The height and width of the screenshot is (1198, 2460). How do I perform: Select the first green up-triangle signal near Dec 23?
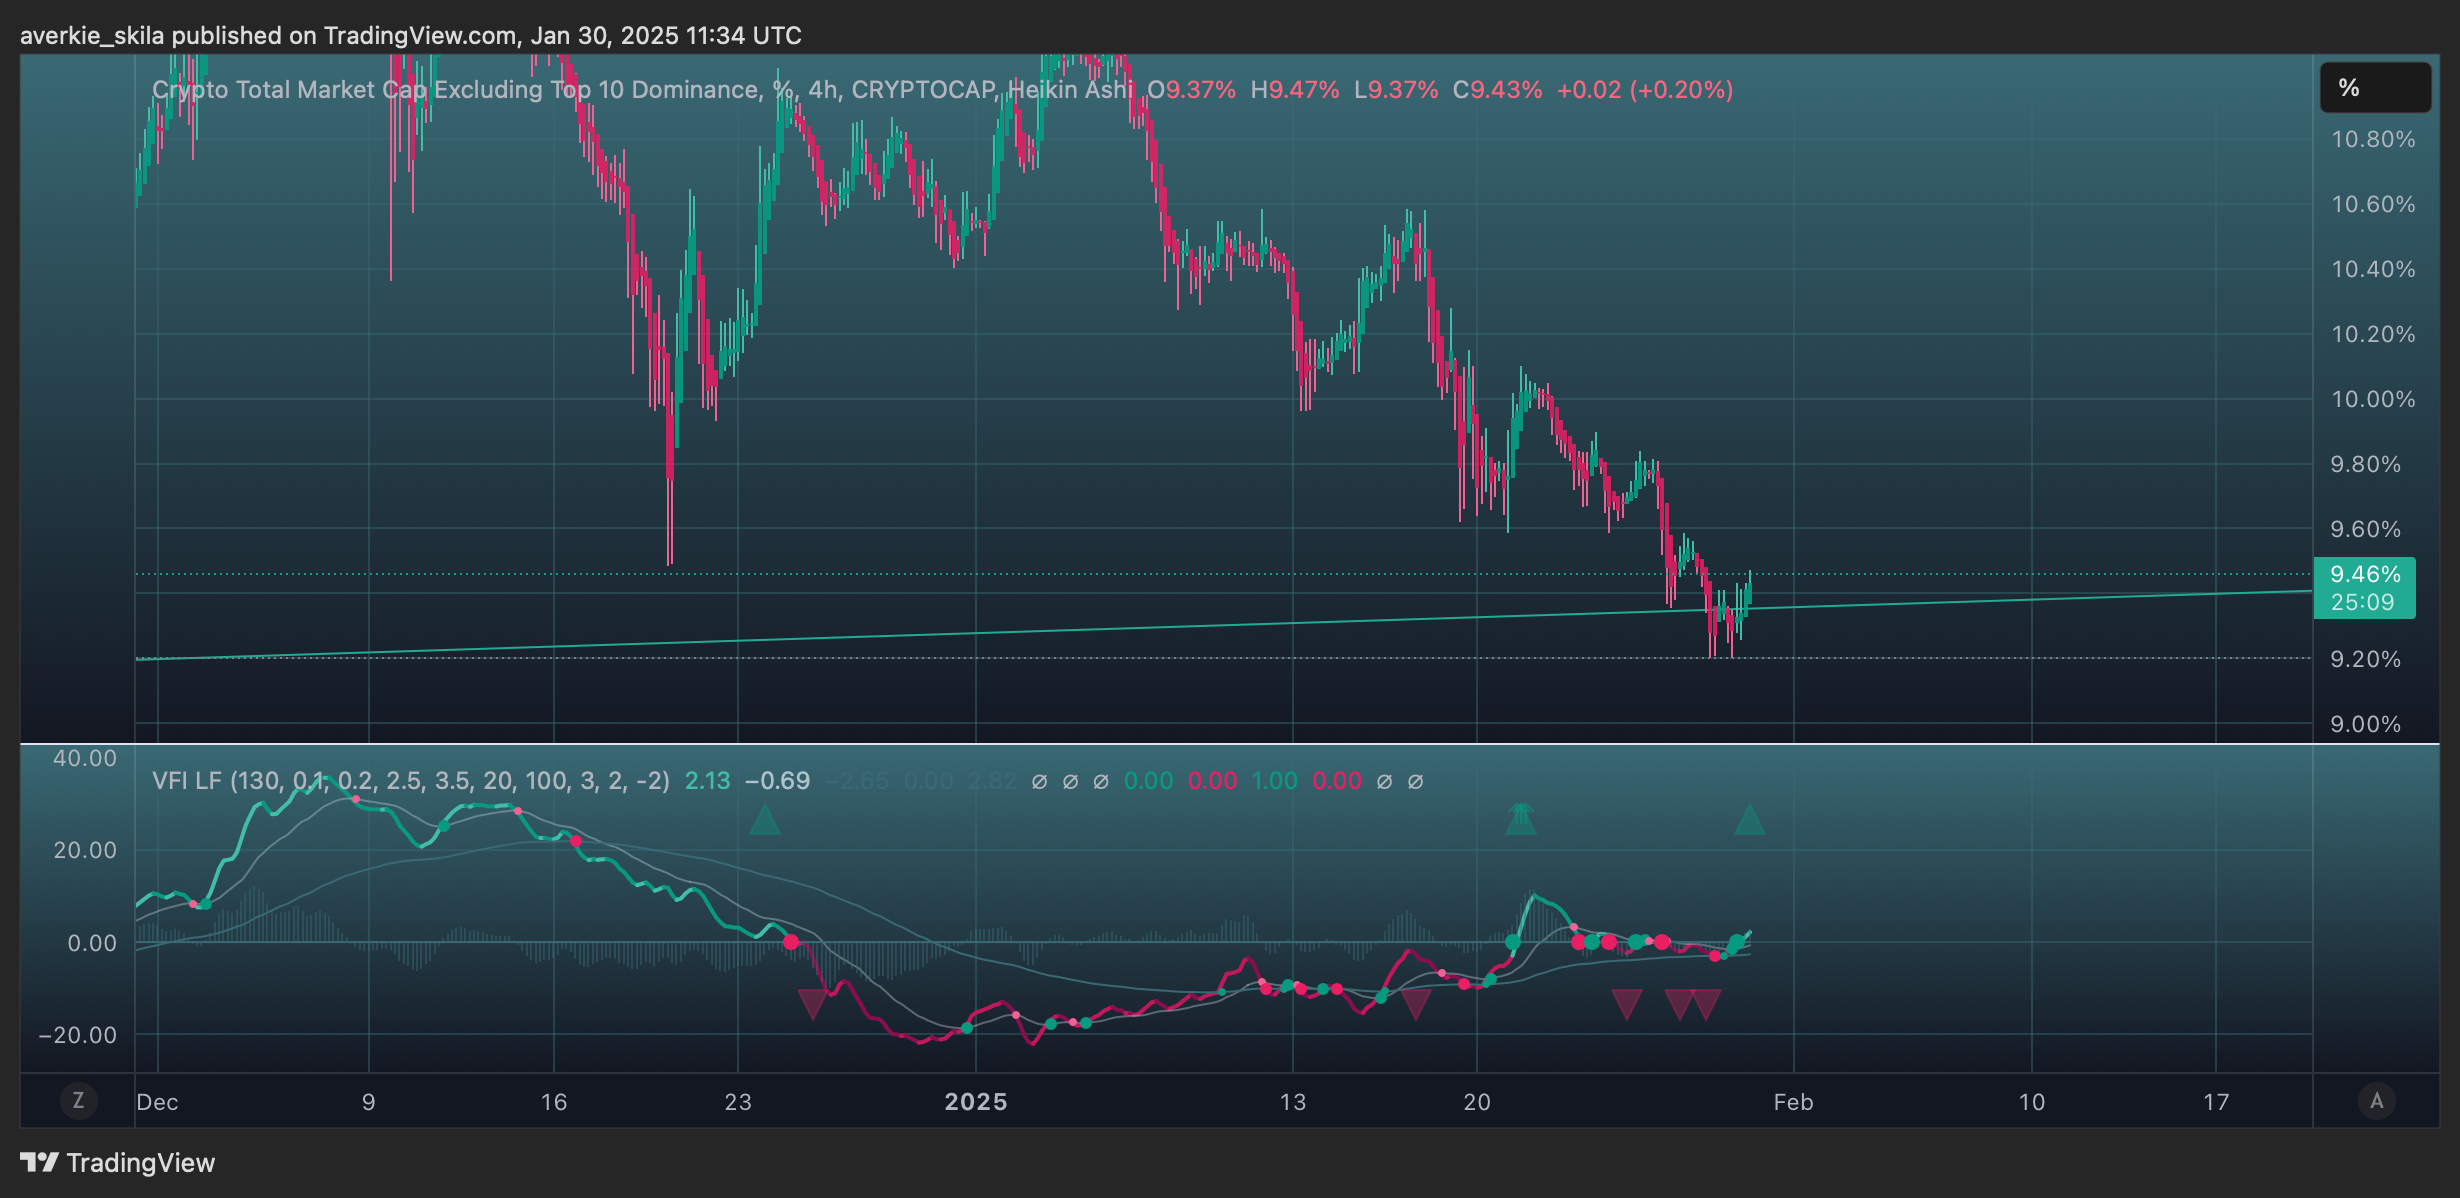(765, 820)
